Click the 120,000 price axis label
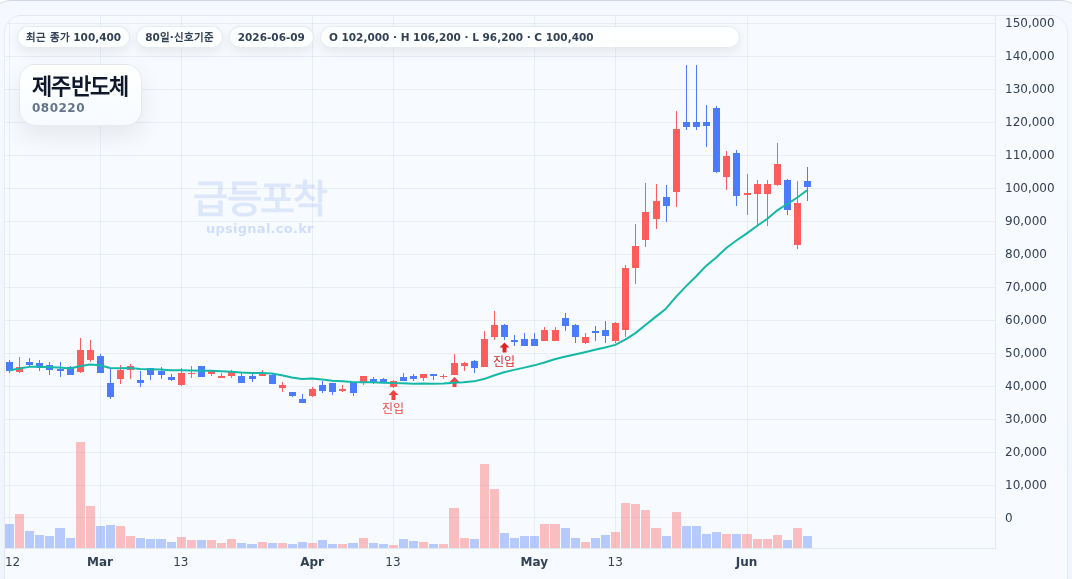 [1030, 122]
